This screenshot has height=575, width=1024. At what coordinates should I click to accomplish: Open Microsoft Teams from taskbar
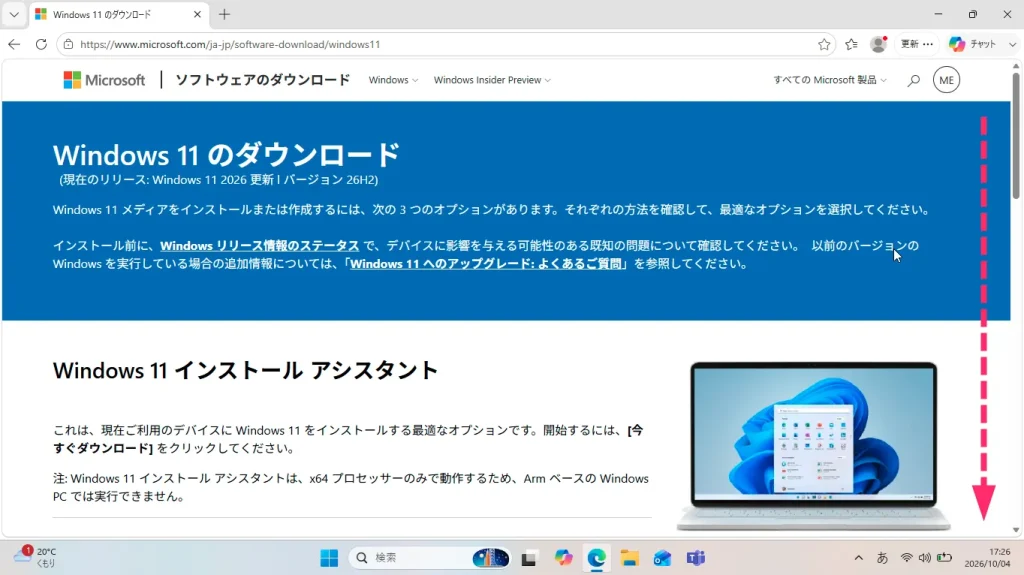click(696, 557)
